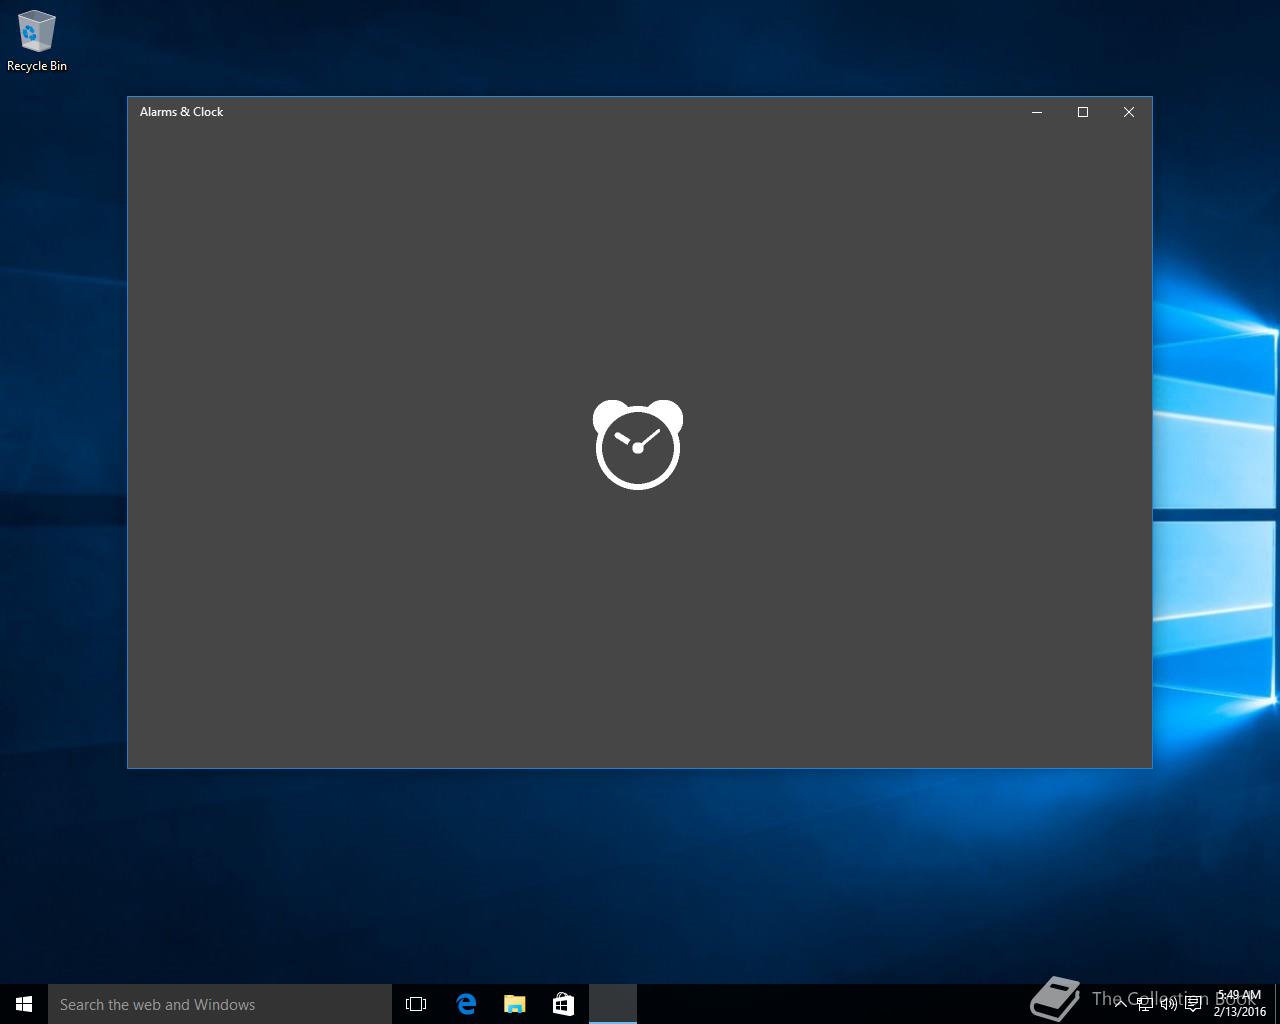Screen dimensions: 1280x1024
Task: Launch Microsoft Edge from the taskbar
Action: tap(466, 1004)
